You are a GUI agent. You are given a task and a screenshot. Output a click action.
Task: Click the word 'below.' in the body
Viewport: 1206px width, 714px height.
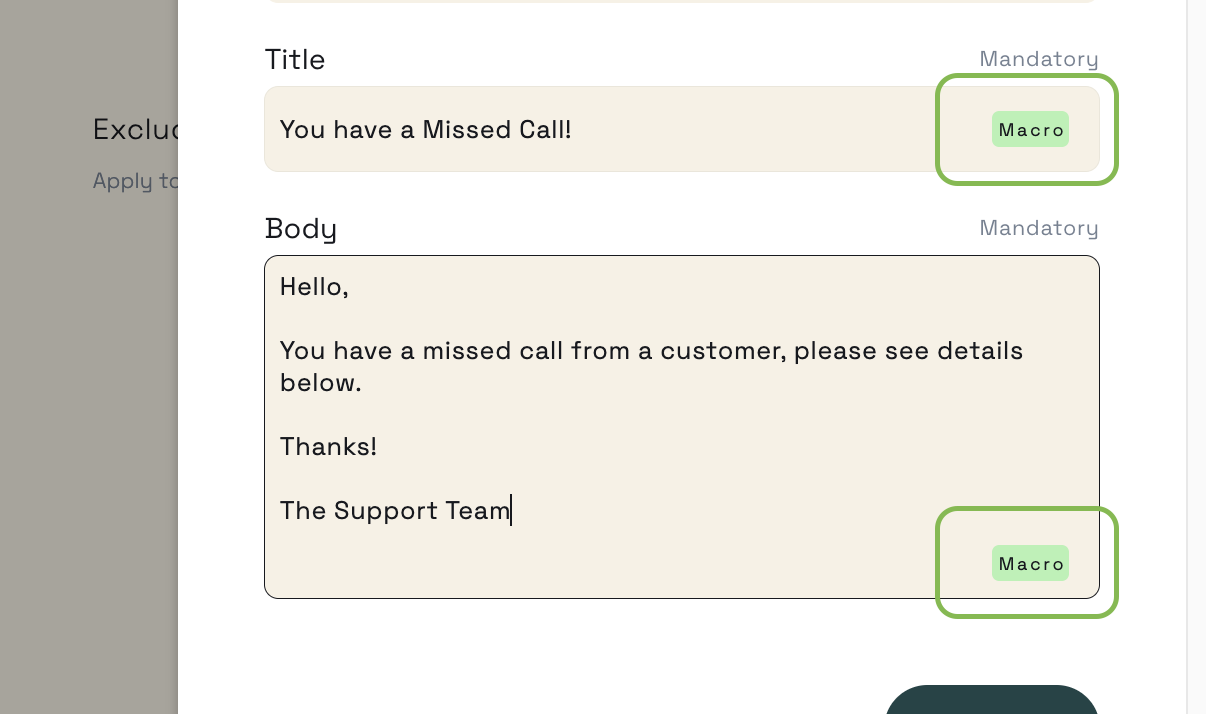tap(320, 383)
